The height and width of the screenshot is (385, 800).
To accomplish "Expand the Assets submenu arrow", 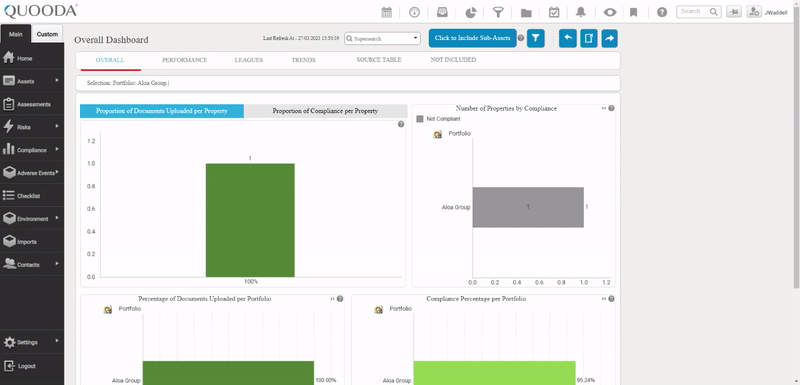I will tap(57, 80).
